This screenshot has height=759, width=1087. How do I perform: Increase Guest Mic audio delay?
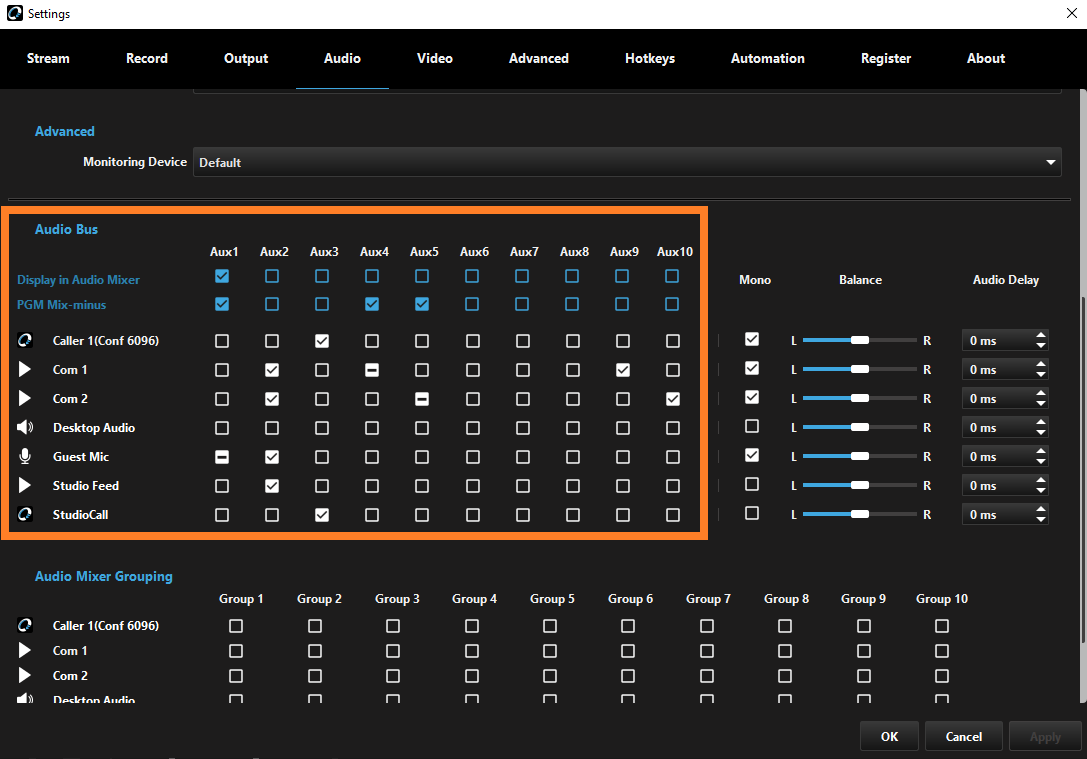[1041, 452]
